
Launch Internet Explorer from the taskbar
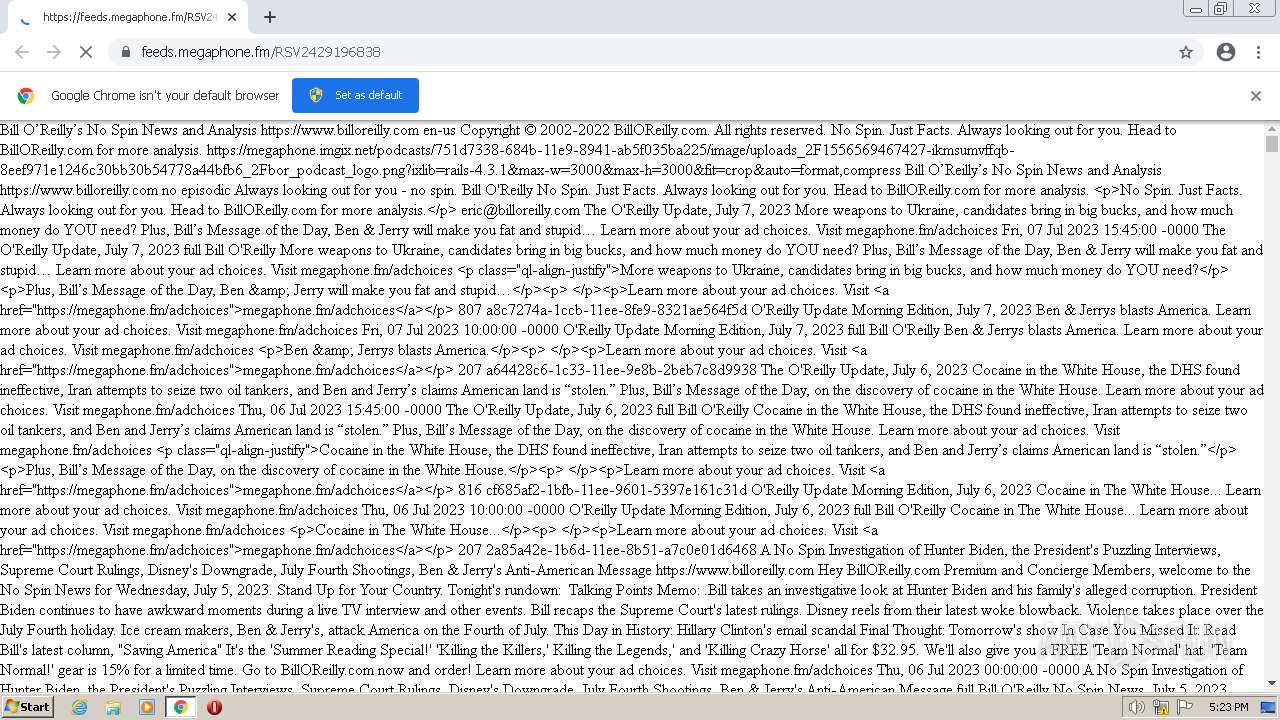[x=79, y=707]
